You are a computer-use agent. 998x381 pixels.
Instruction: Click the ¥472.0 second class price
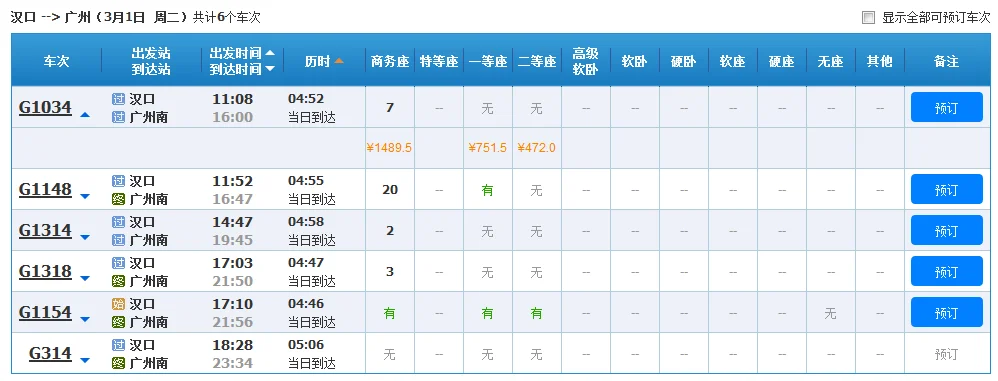click(x=537, y=148)
